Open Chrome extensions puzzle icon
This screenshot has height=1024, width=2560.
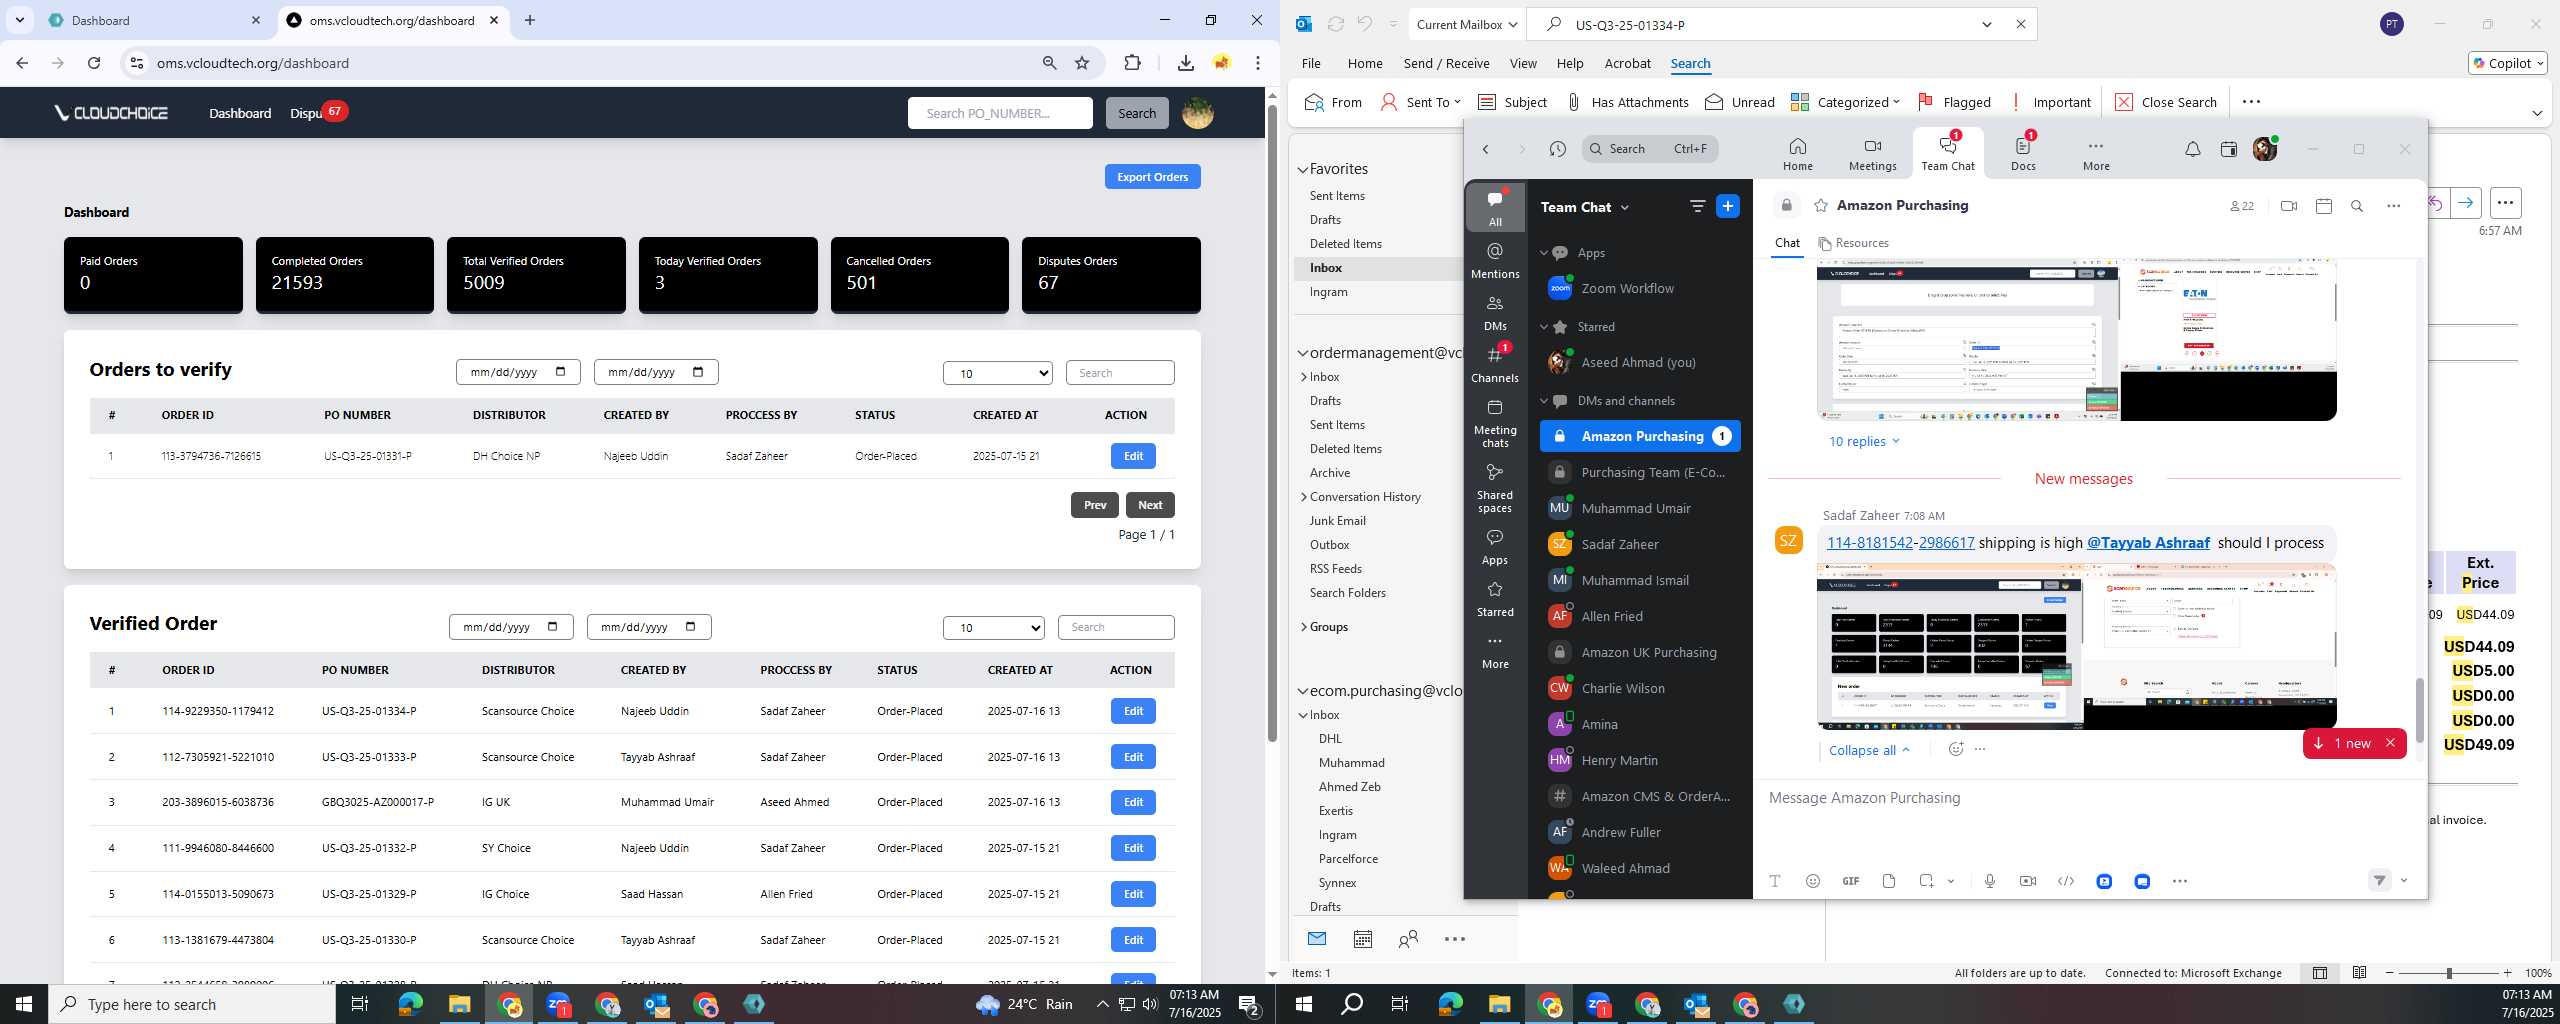point(1132,63)
